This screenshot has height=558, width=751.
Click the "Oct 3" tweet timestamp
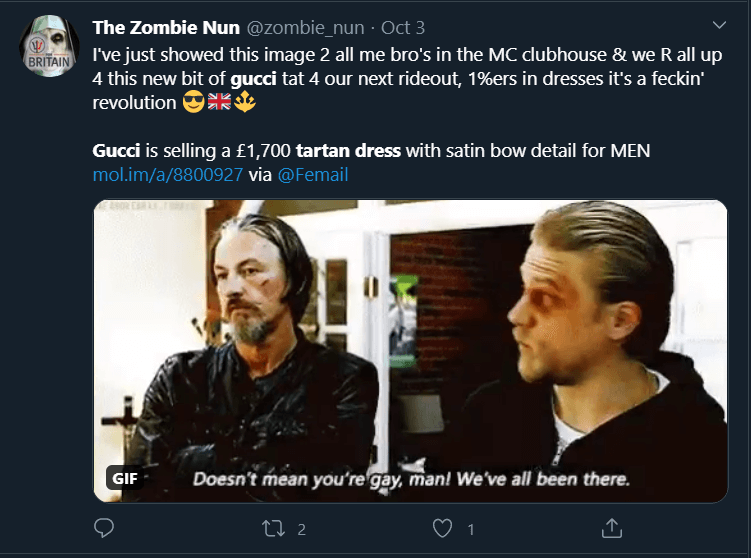(x=402, y=27)
